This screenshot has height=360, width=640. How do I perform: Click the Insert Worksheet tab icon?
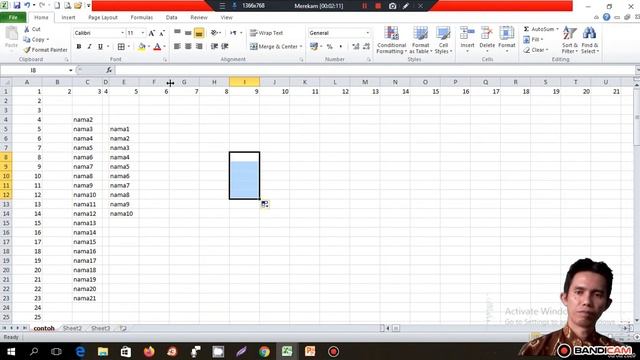point(123,328)
